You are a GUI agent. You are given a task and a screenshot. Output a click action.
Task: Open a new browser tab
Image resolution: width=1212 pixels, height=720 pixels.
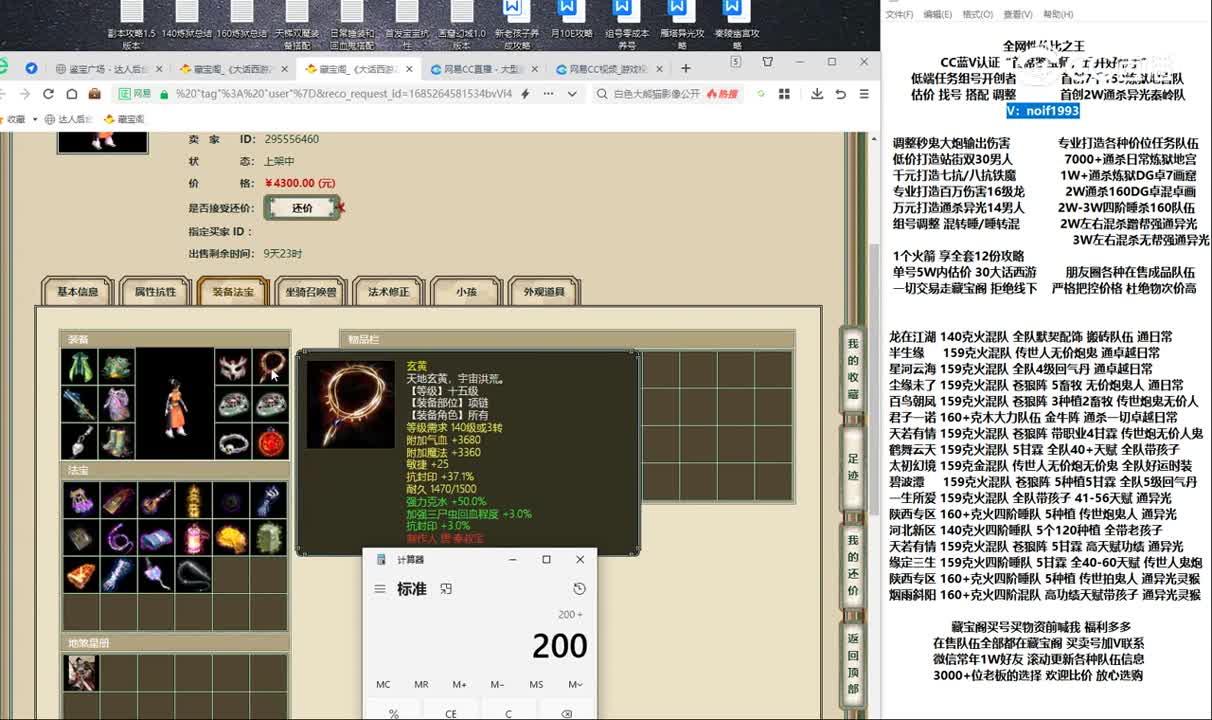click(x=686, y=69)
